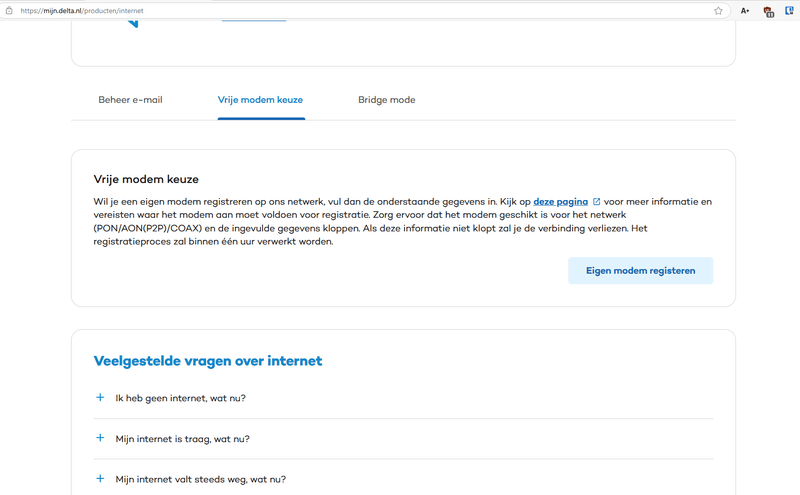Click the external link icon after 'deze pagina'
This screenshot has width=800, height=495.
(597, 202)
